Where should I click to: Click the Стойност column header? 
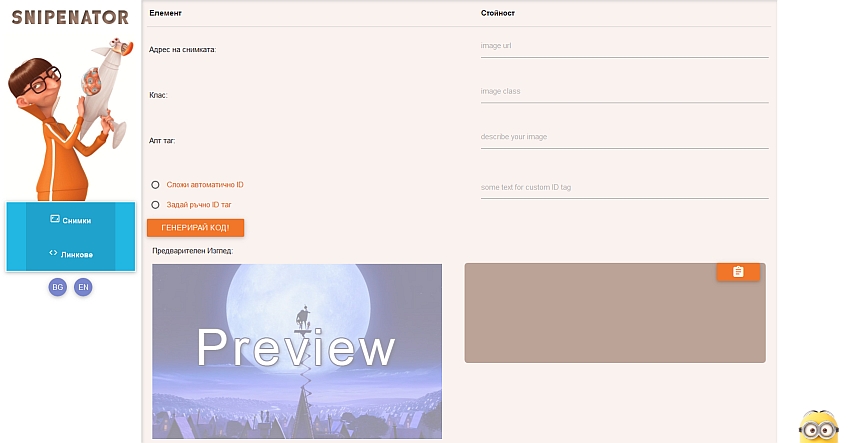click(x=498, y=13)
